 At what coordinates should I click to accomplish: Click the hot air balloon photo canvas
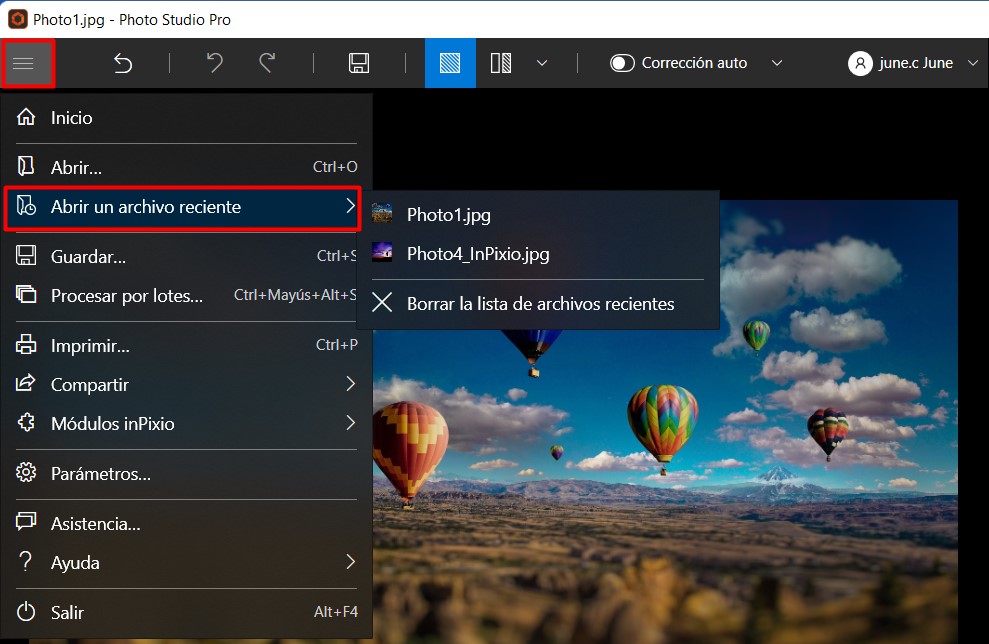(x=665, y=422)
